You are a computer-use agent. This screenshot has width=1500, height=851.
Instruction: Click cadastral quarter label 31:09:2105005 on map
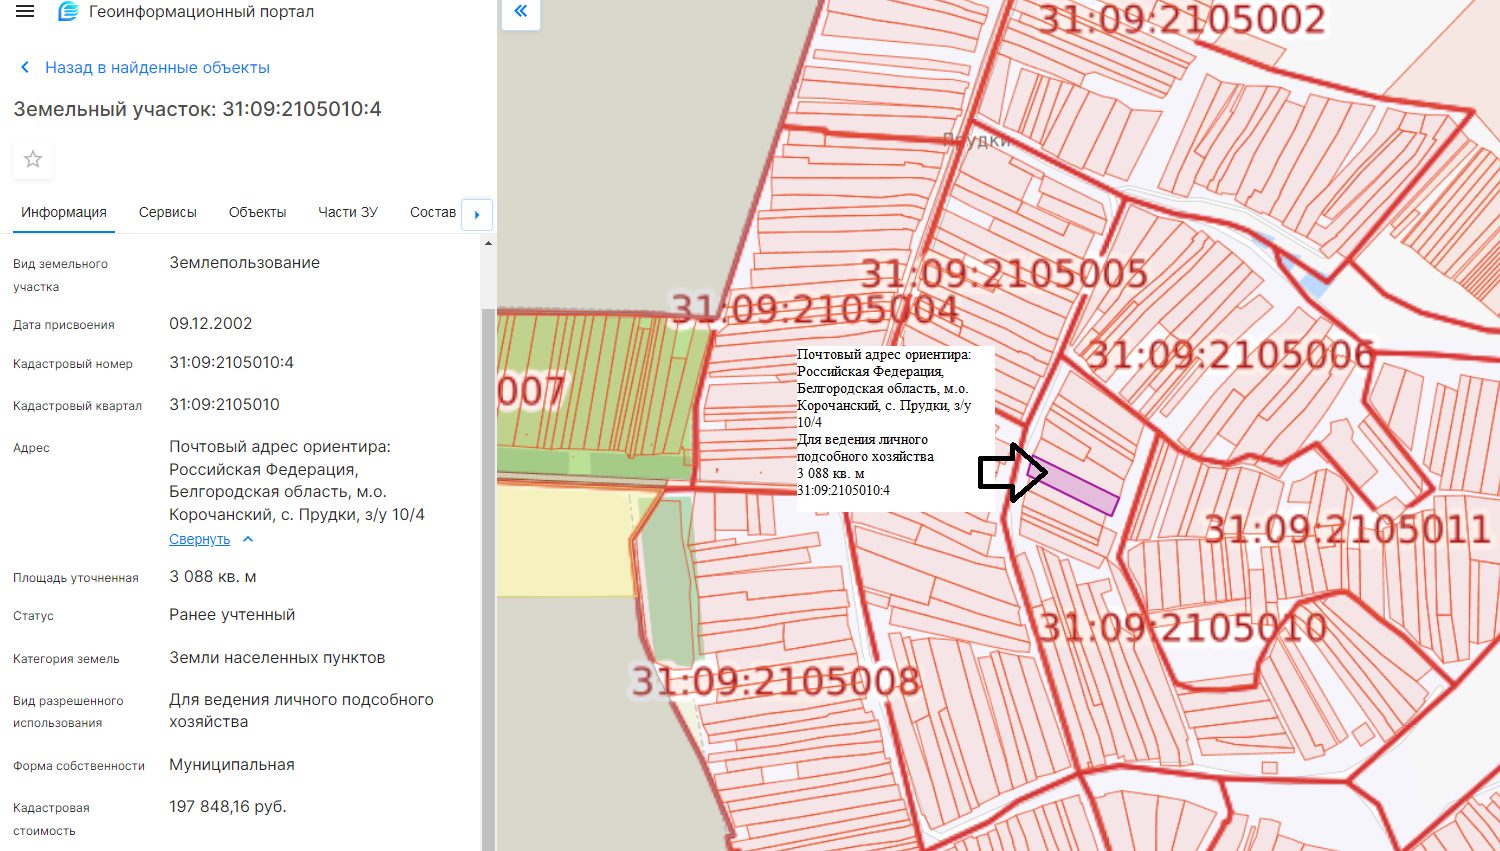click(x=1004, y=273)
